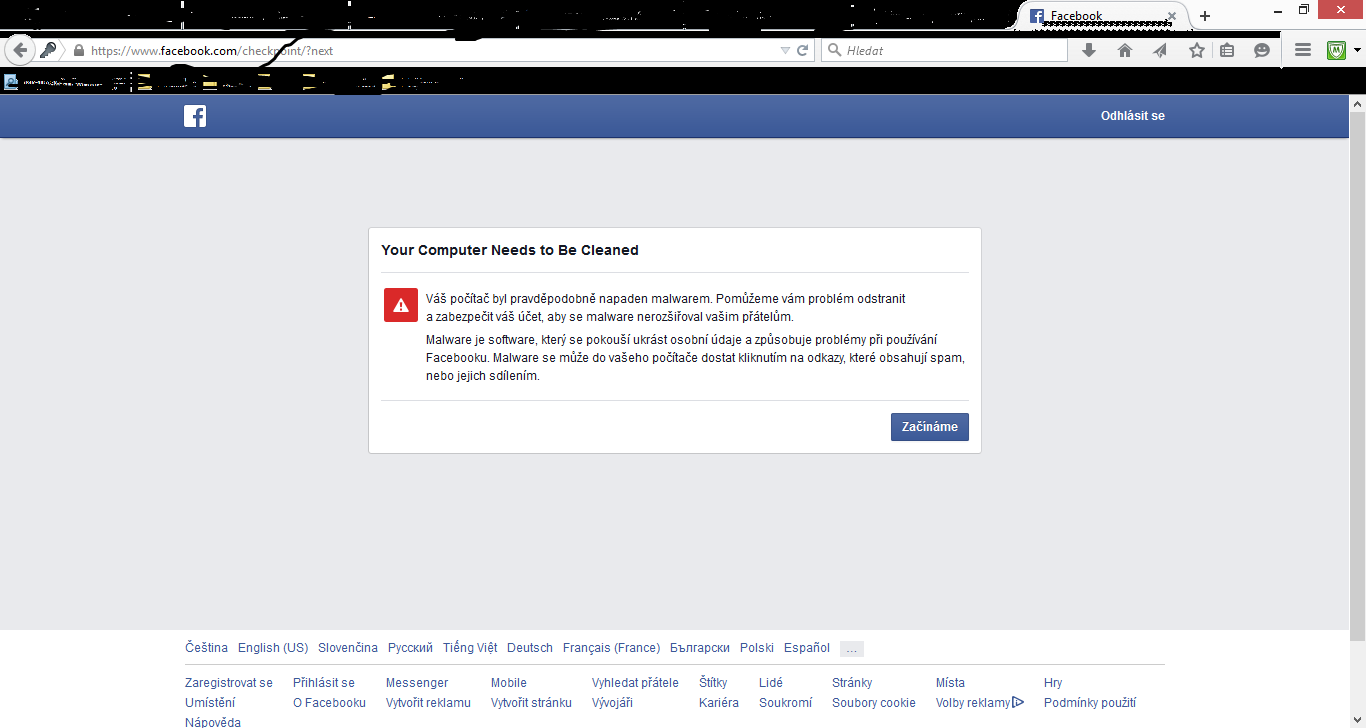Open the Podmínky použití link
This screenshot has width=1366, height=728.
pyautogui.click(x=1090, y=703)
